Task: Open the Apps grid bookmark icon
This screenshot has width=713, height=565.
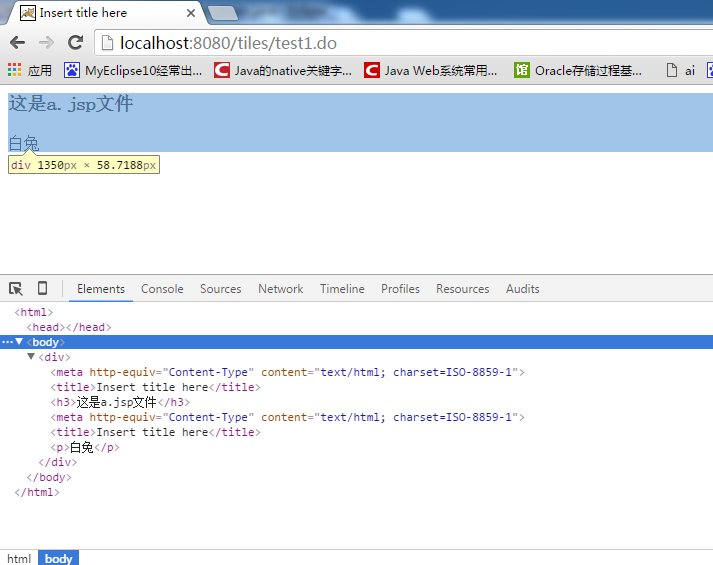Action: [15, 70]
